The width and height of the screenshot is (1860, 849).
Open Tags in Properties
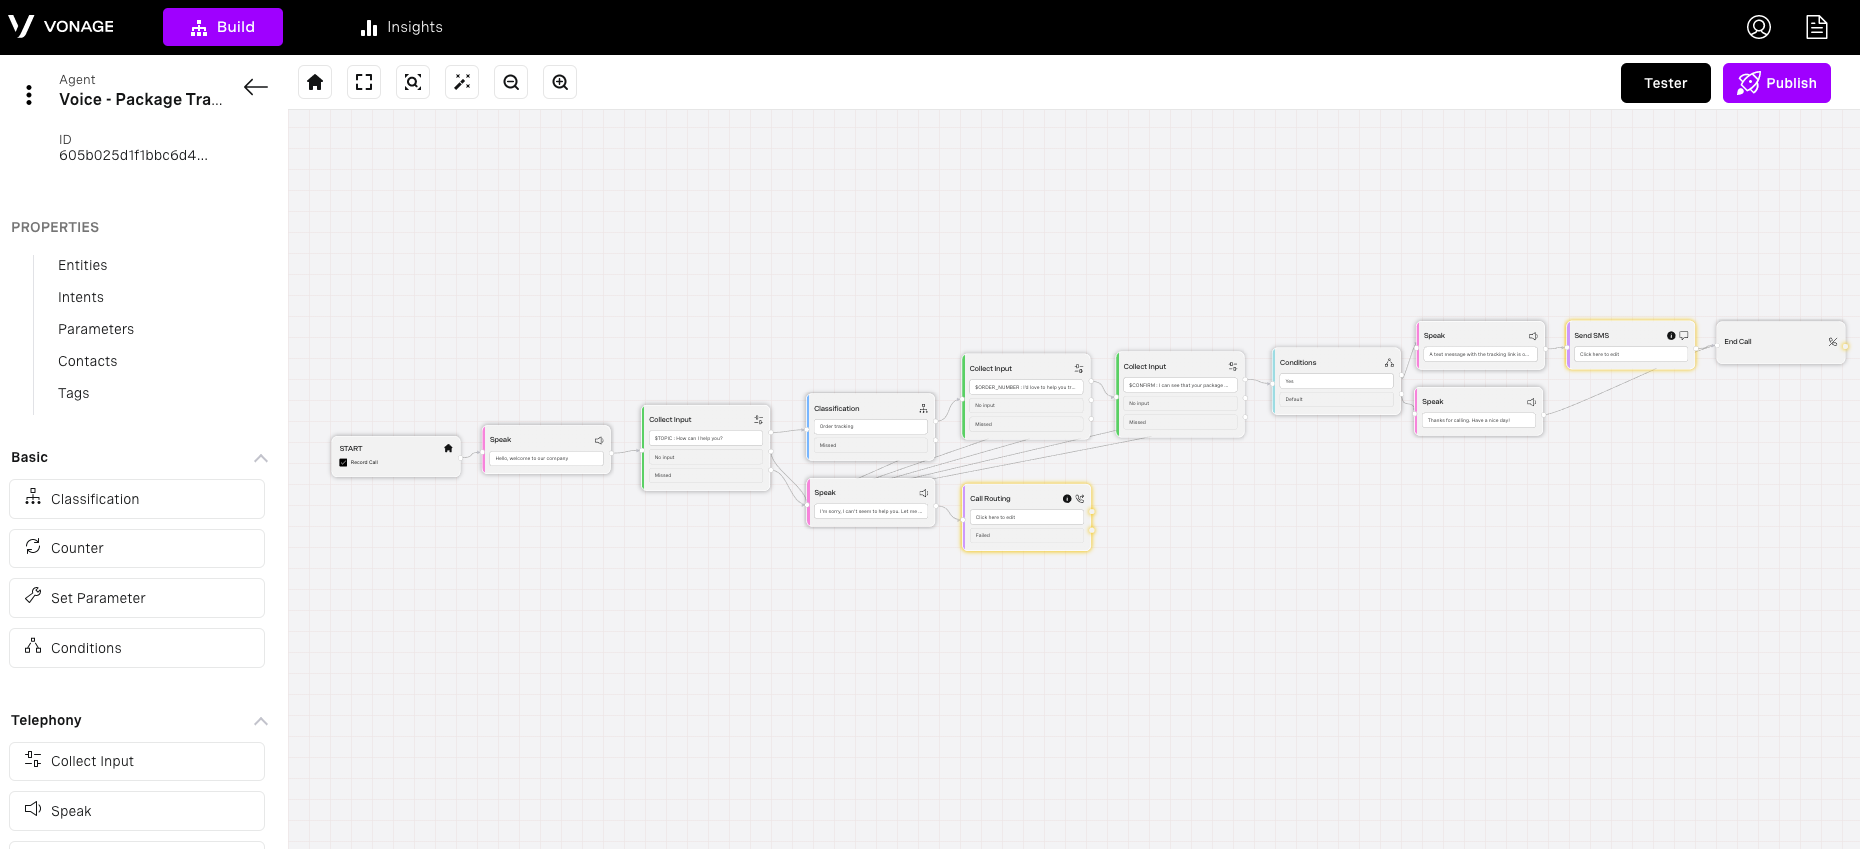[x=74, y=393]
